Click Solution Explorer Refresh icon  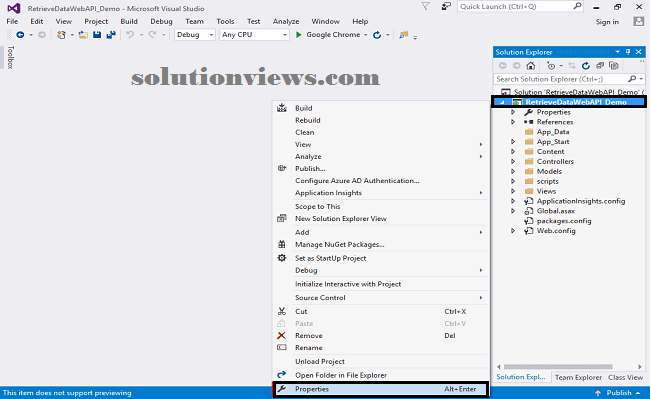click(586, 66)
